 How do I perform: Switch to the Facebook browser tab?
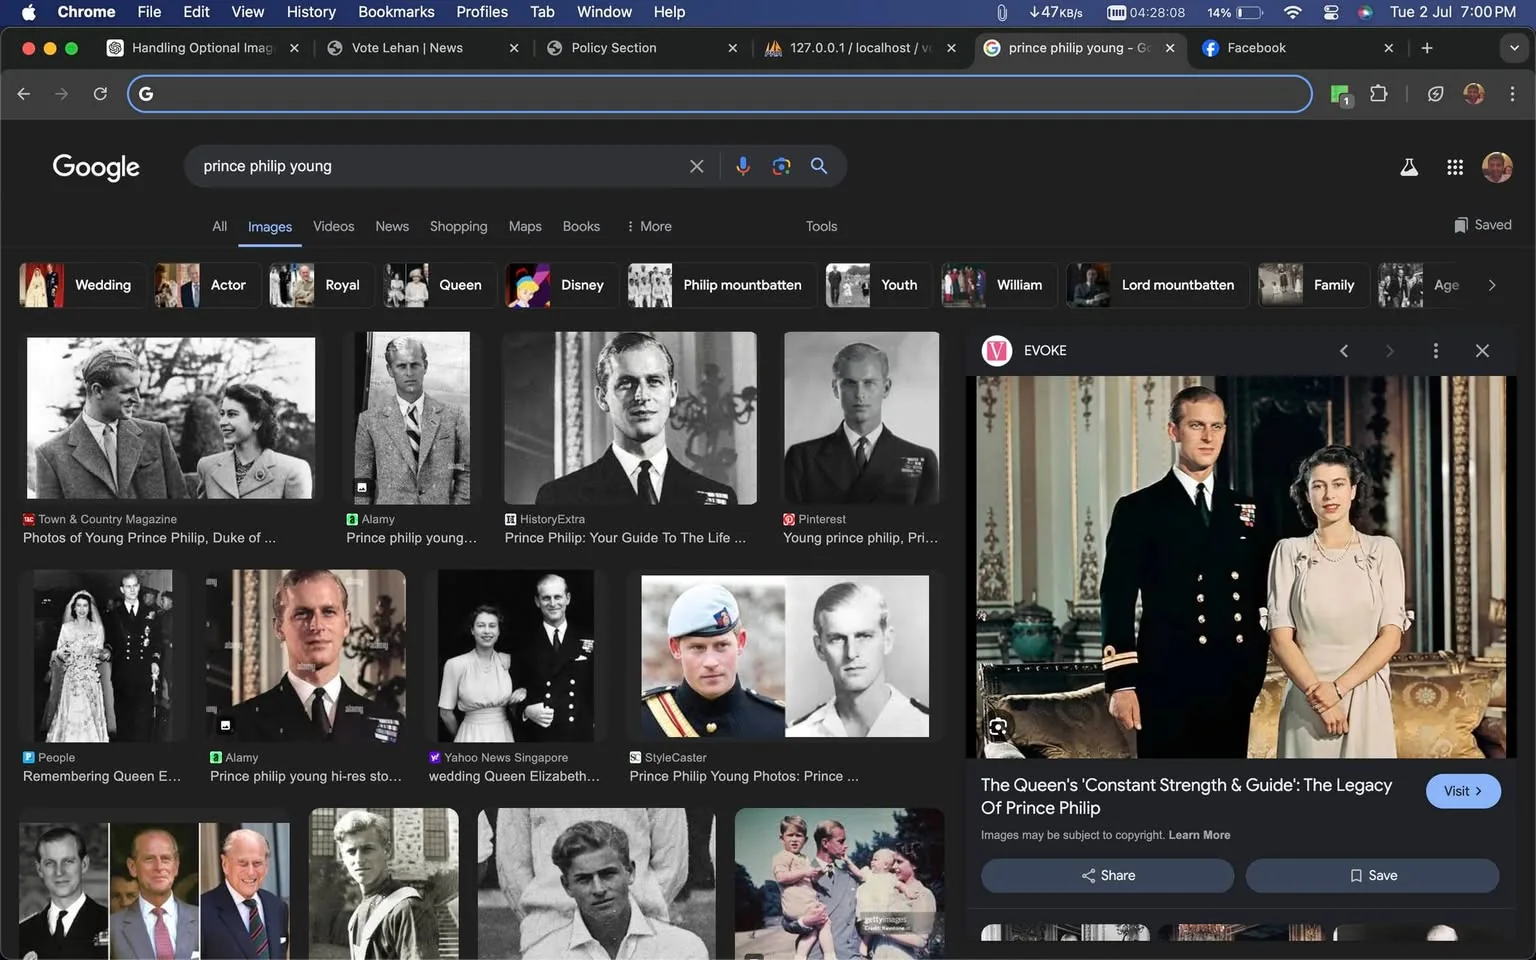click(1296, 48)
